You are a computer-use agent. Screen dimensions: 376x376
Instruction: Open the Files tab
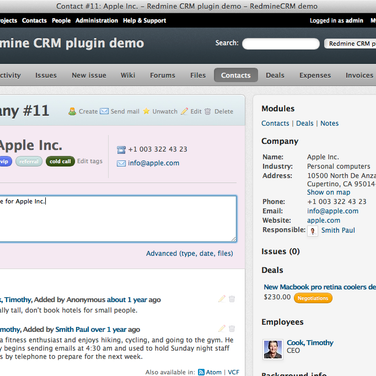pos(198,75)
